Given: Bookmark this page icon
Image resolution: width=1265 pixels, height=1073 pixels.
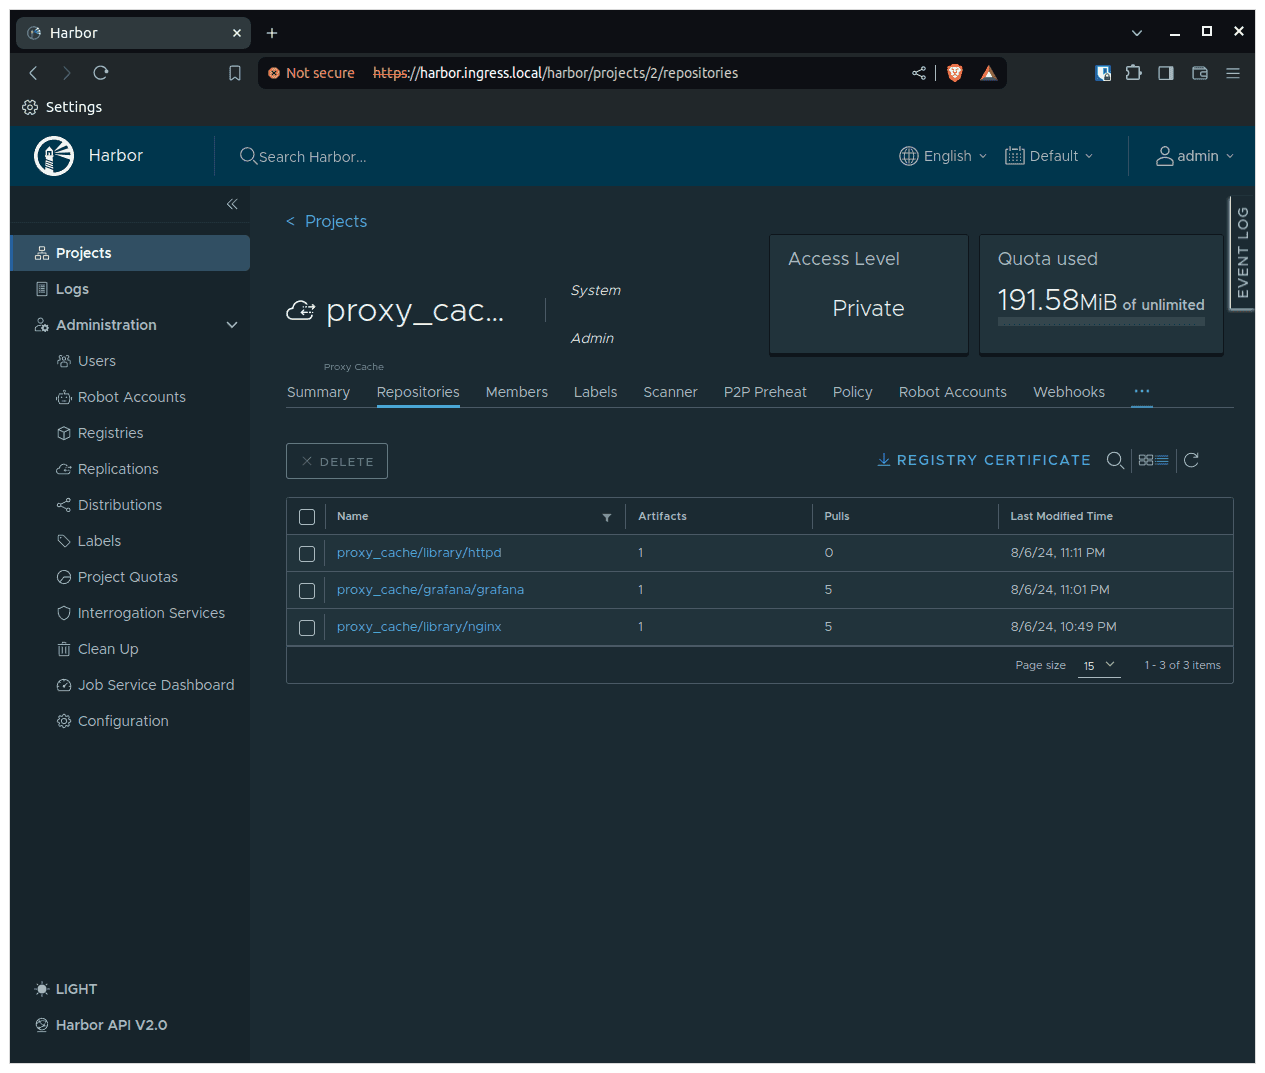Looking at the screenshot, I should [235, 73].
